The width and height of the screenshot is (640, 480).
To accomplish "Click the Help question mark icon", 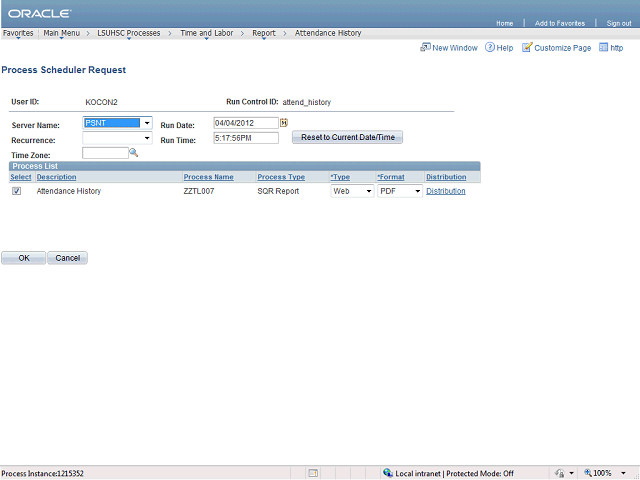I will (x=489, y=47).
